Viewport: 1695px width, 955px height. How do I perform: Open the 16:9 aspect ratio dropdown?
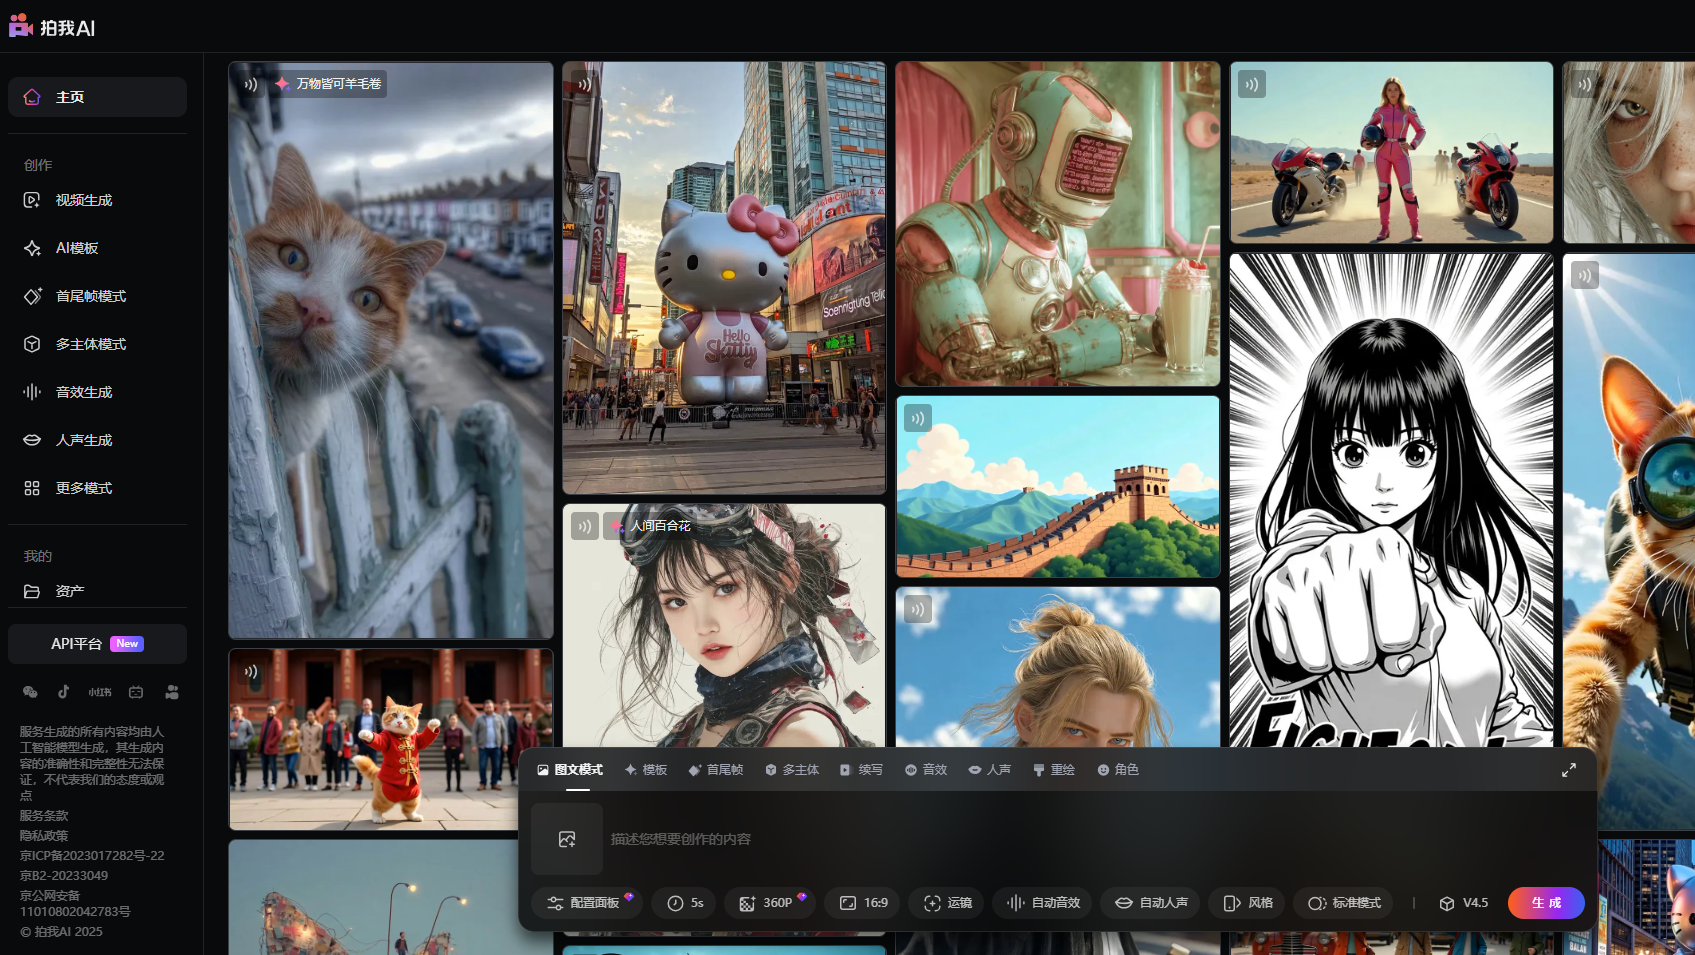(863, 903)
